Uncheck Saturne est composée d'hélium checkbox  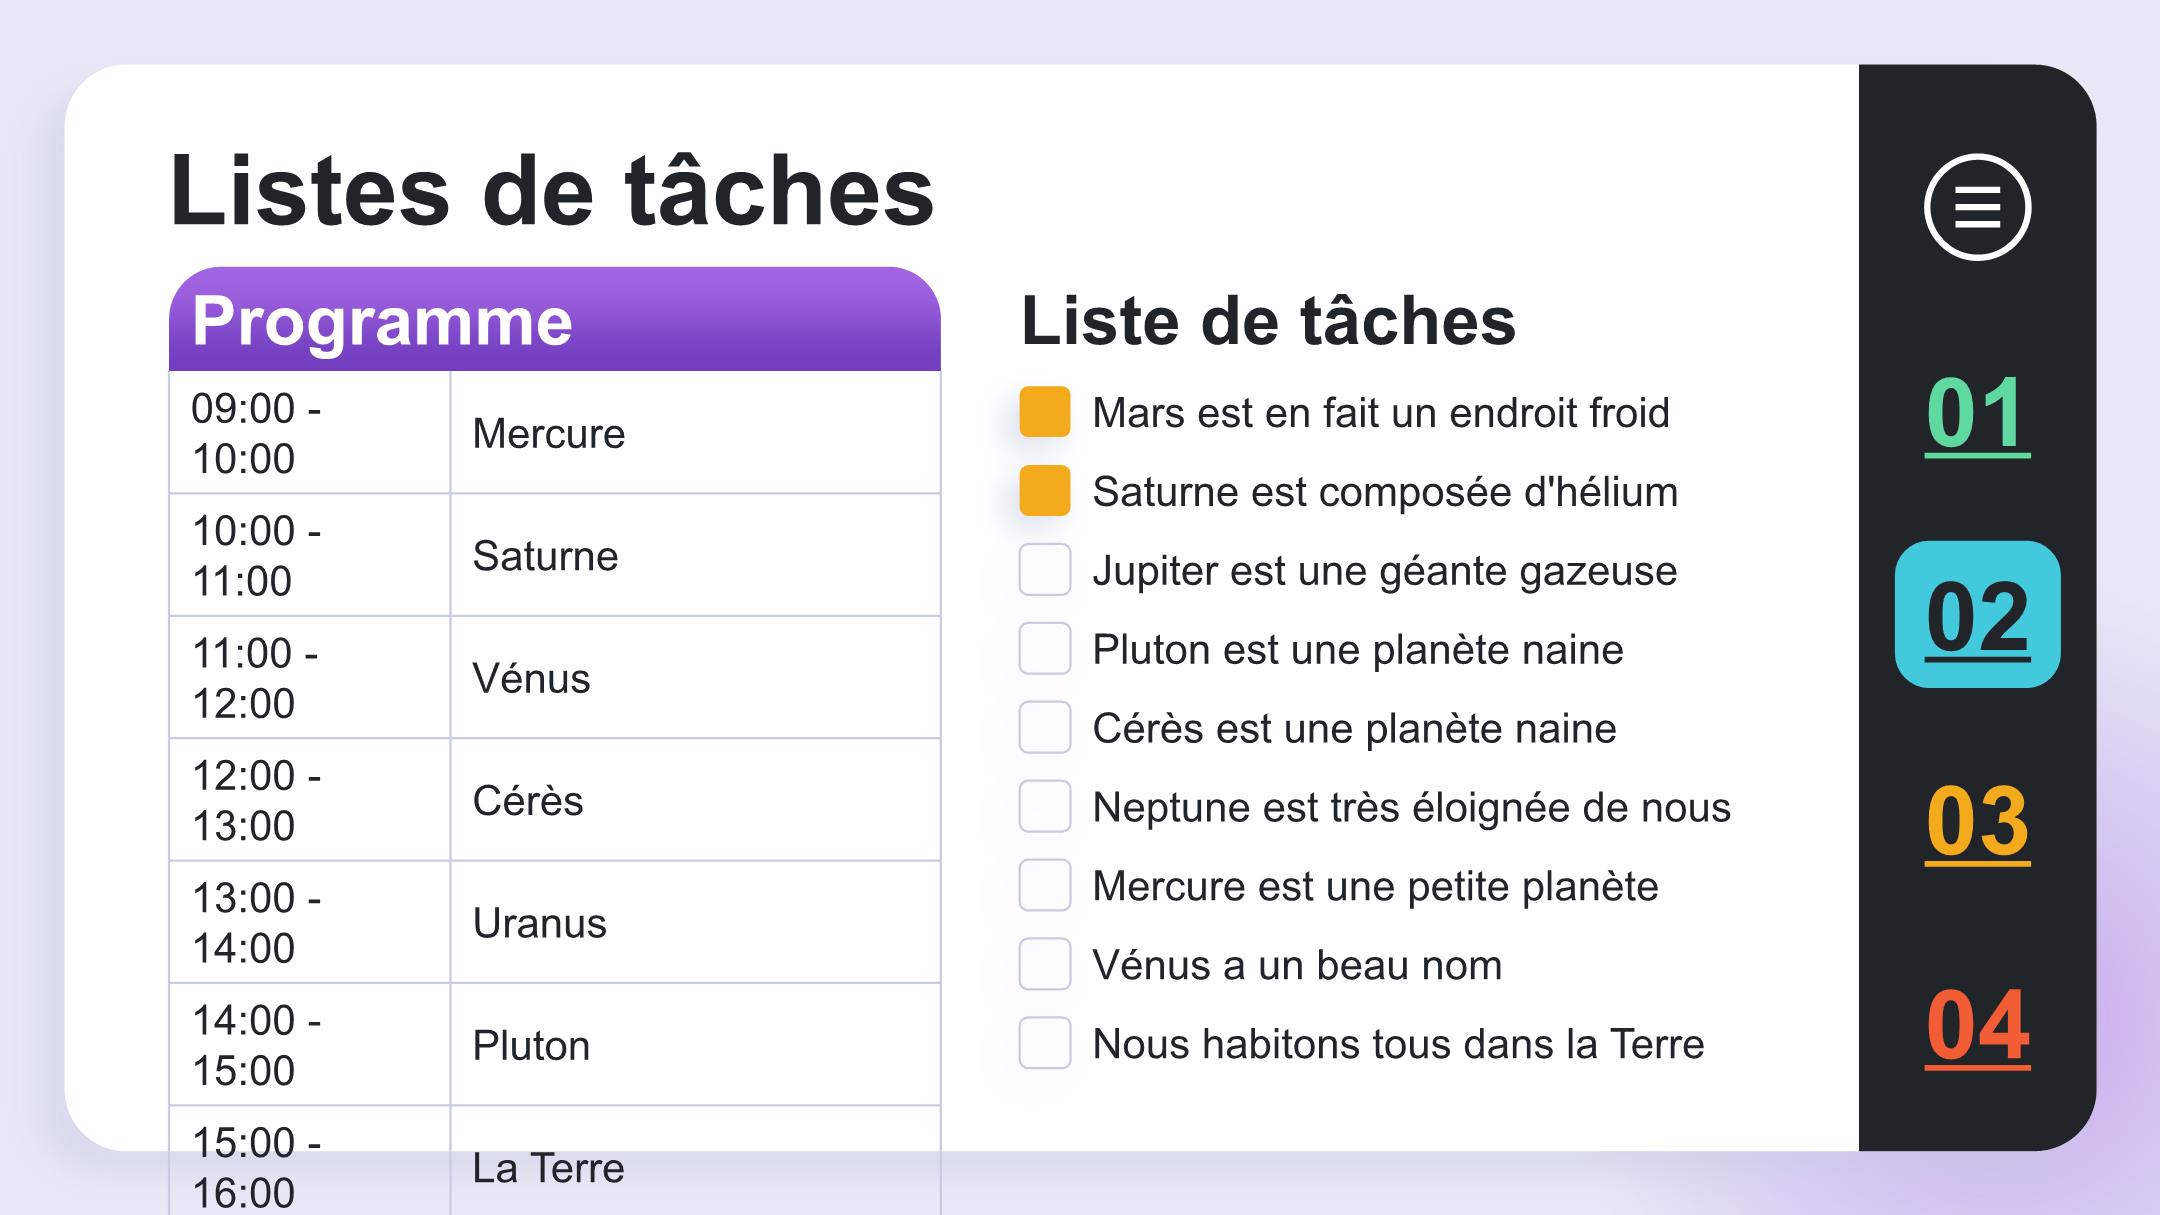click(1044, 491)
